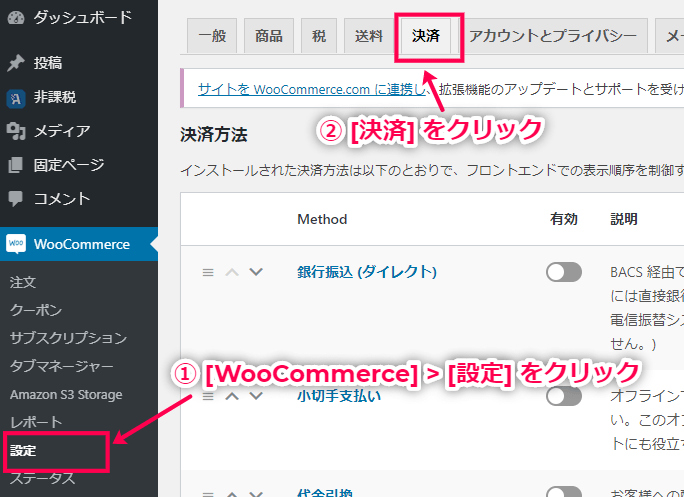Enable 小切手支払い payment toggle

click(x=564, y=396)
